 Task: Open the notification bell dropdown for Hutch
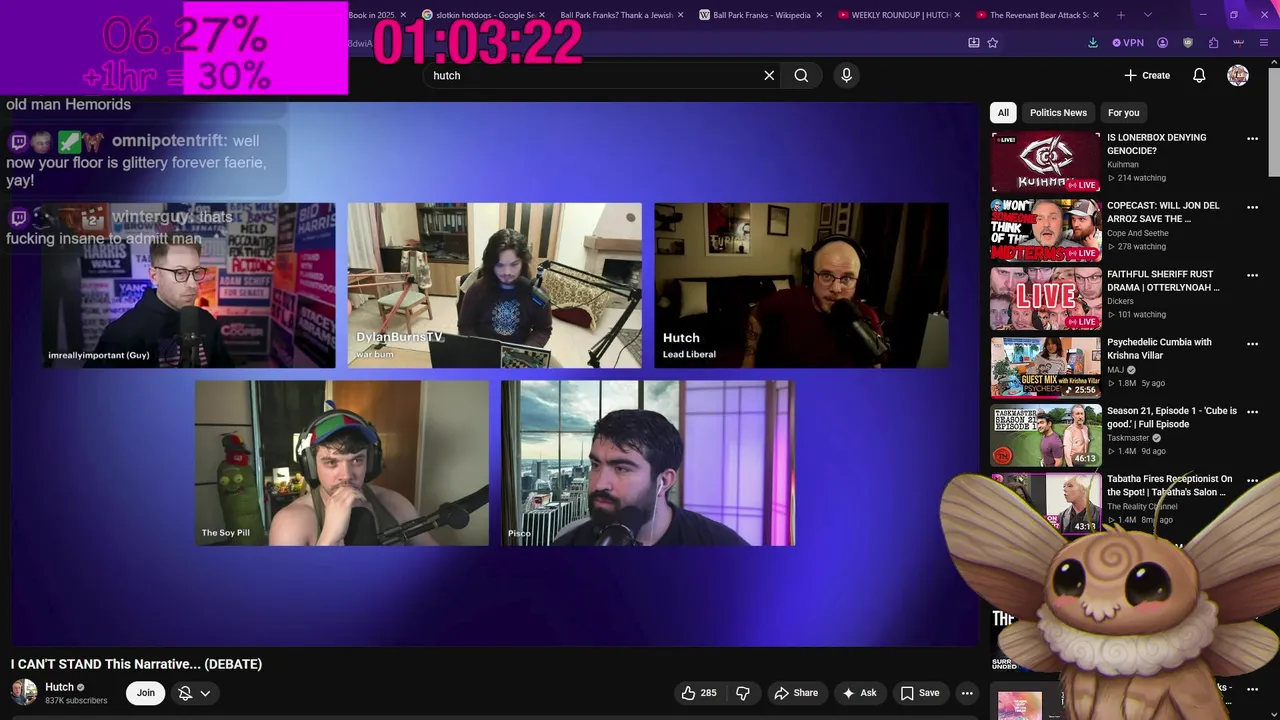pos(194,693)
